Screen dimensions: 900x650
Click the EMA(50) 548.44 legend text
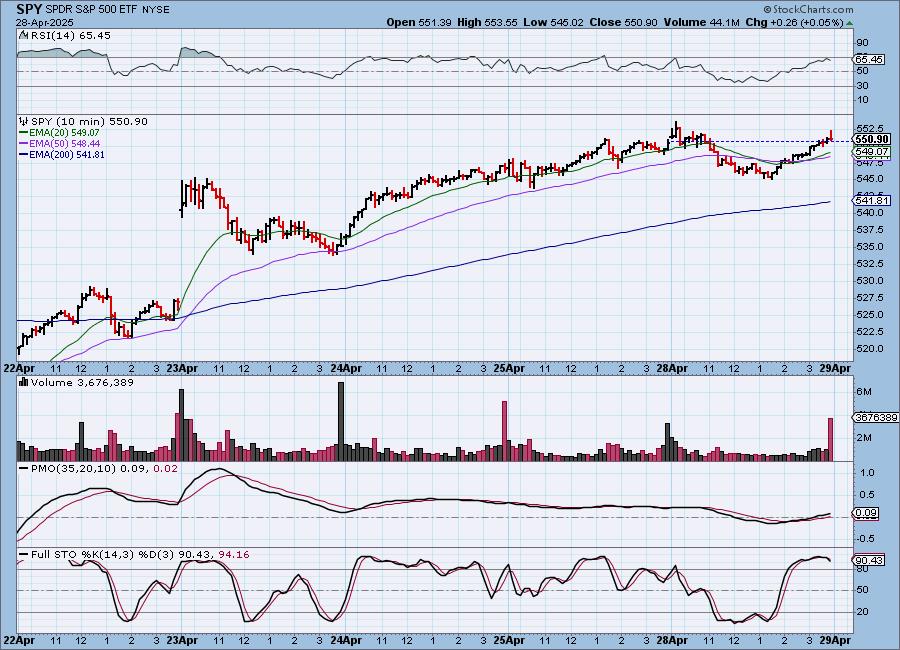coord(64,144)
